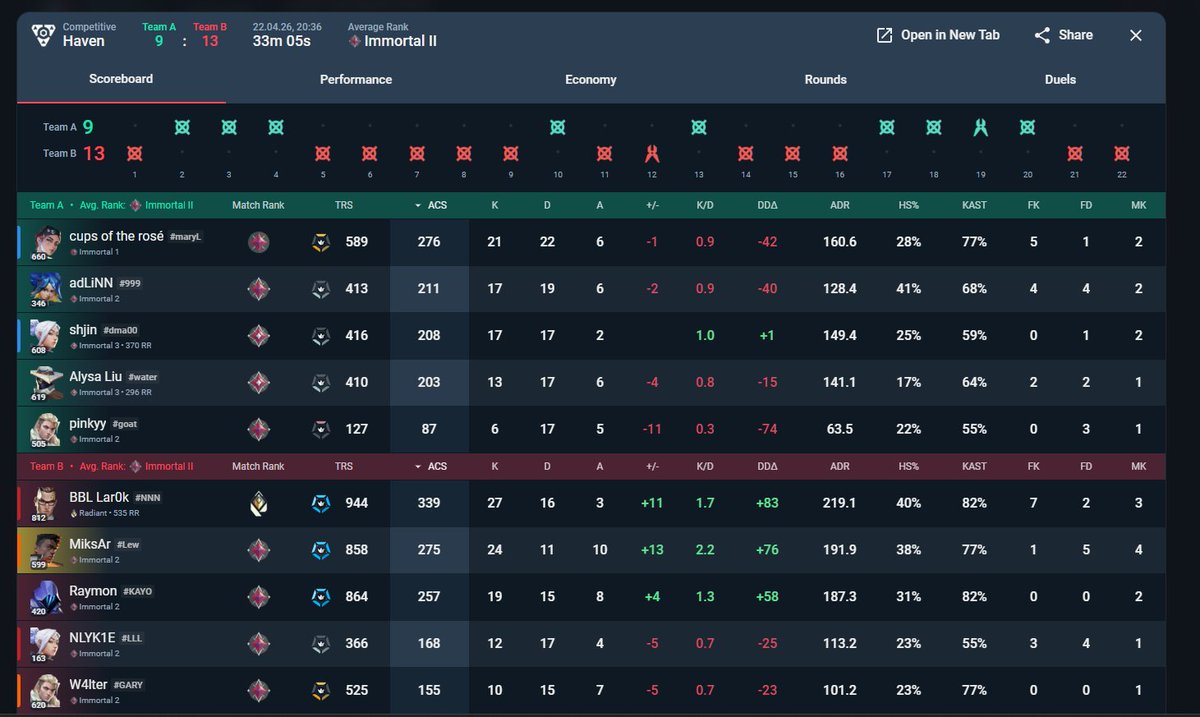Click pinkyy's match rank icon
This screenshot has height=717, width=1200.
258,430
